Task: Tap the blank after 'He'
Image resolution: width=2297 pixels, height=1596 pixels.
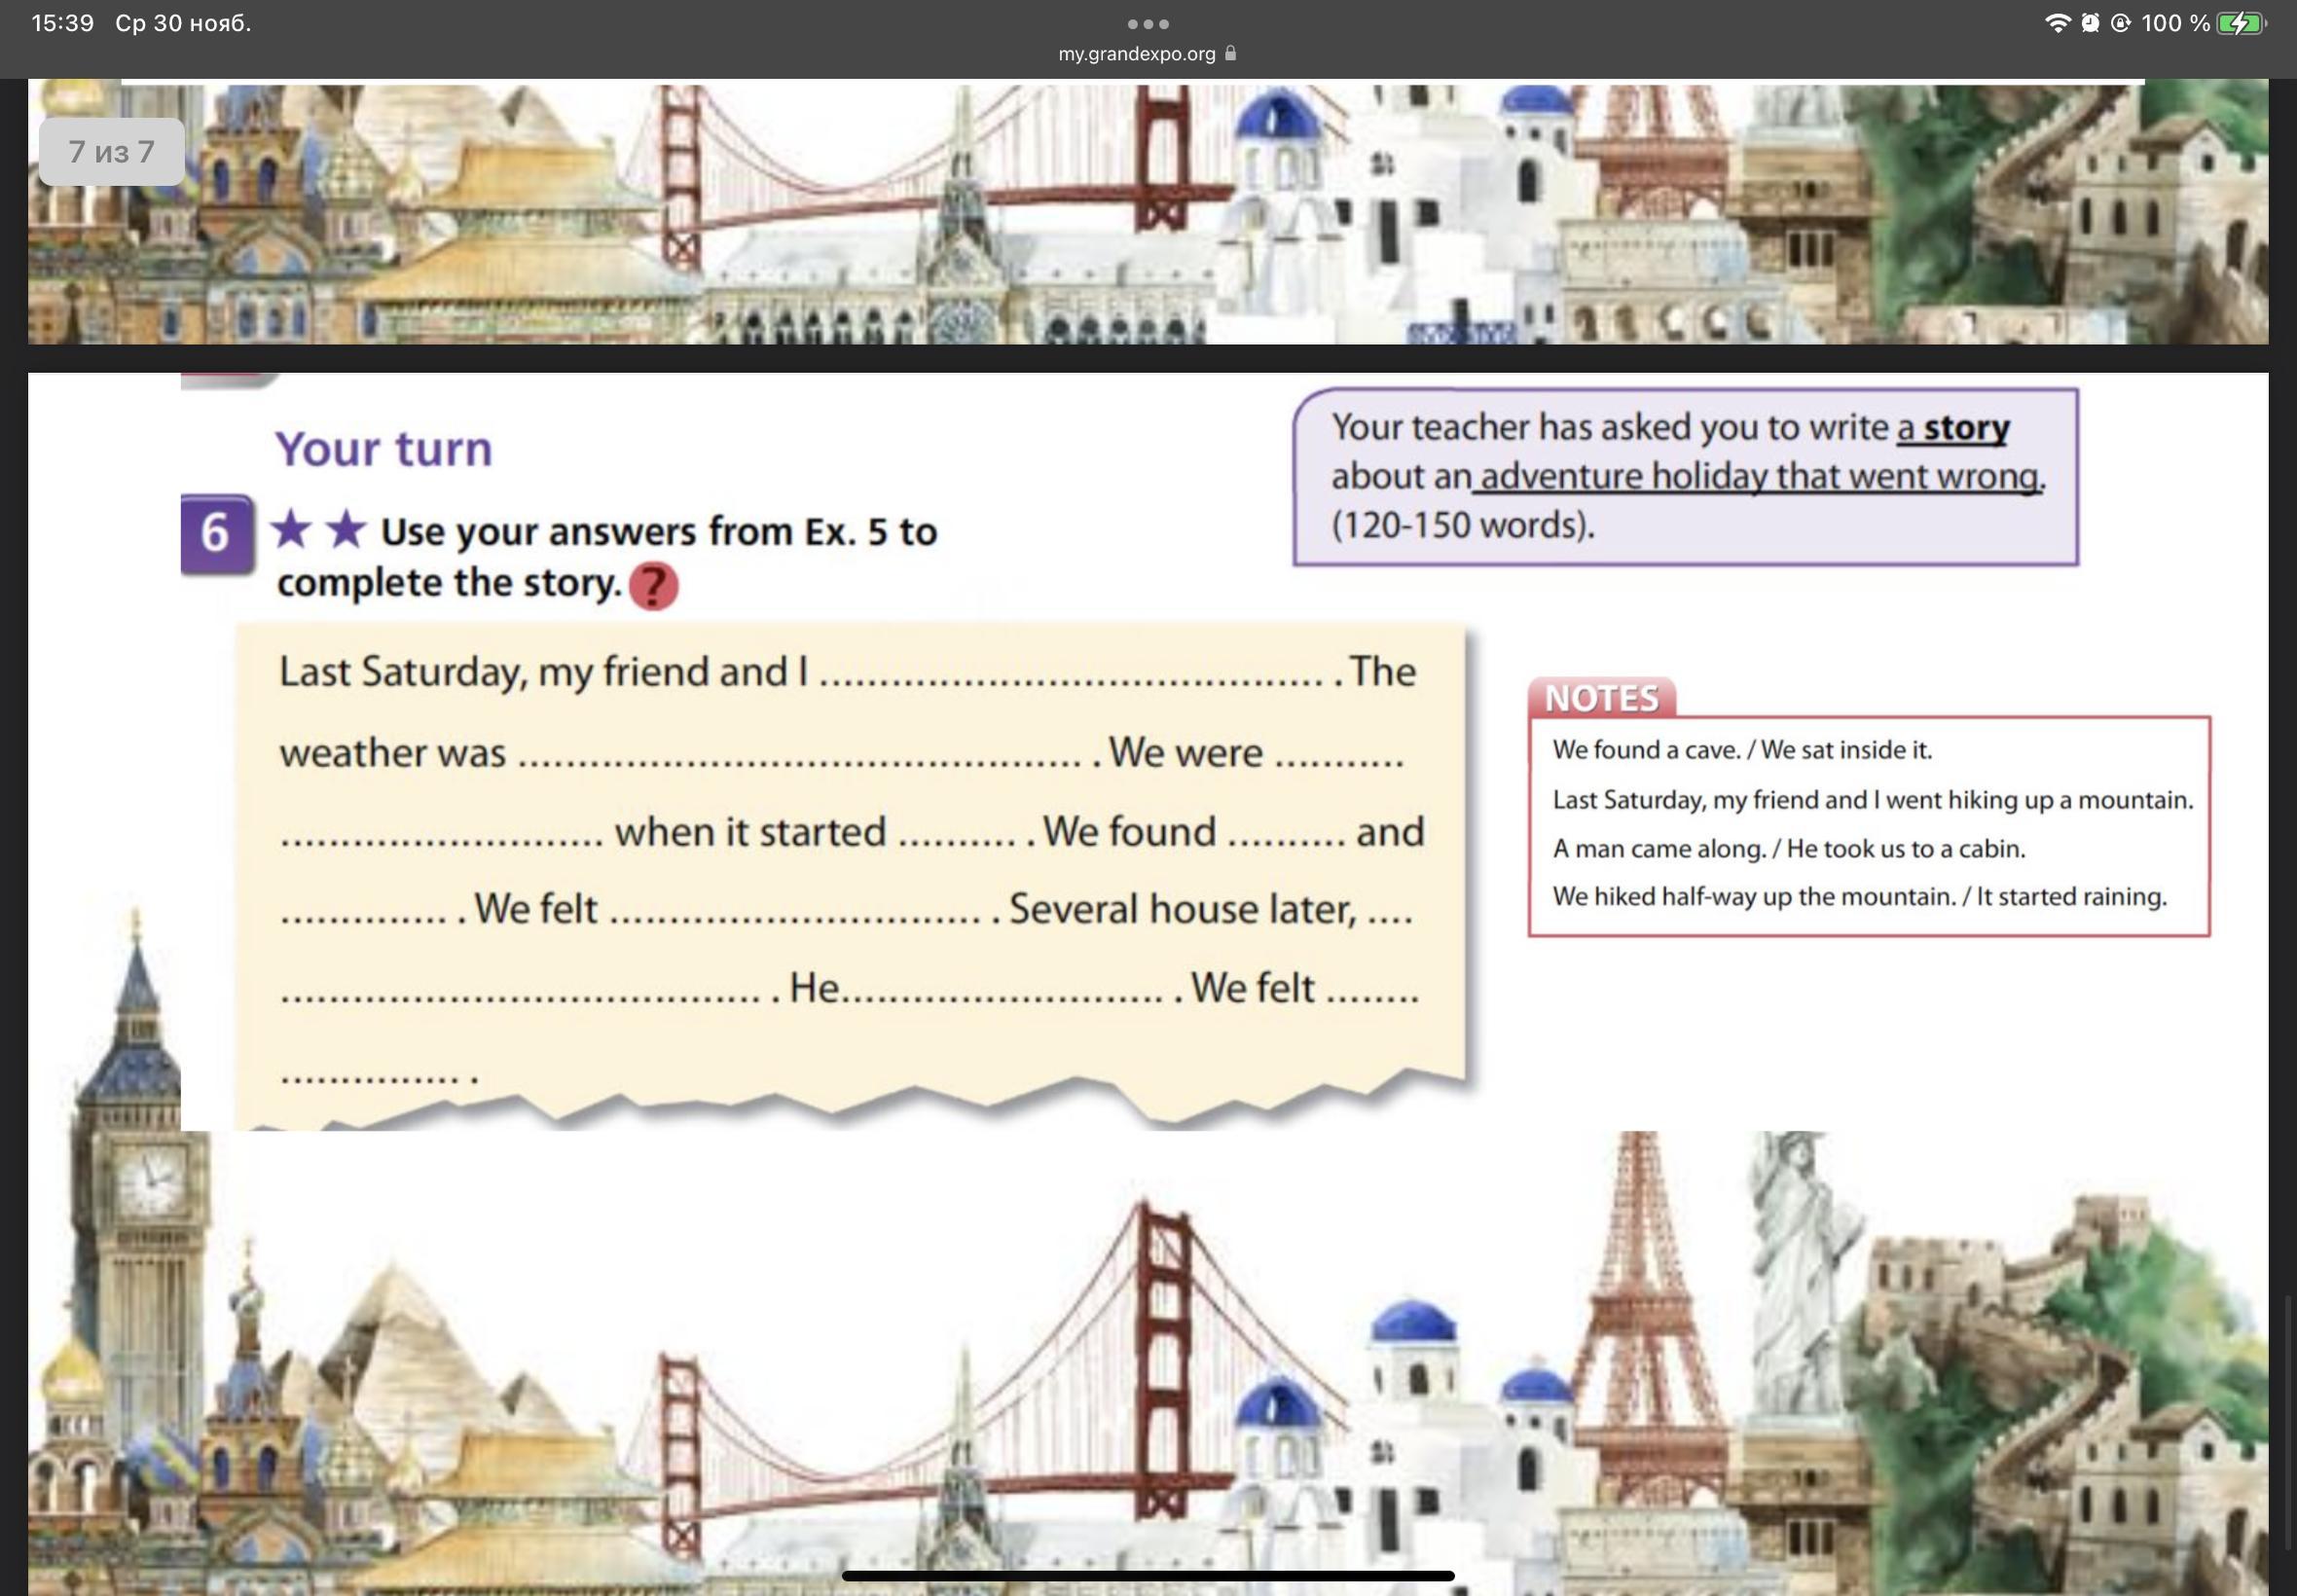Action: [1002, 998]
